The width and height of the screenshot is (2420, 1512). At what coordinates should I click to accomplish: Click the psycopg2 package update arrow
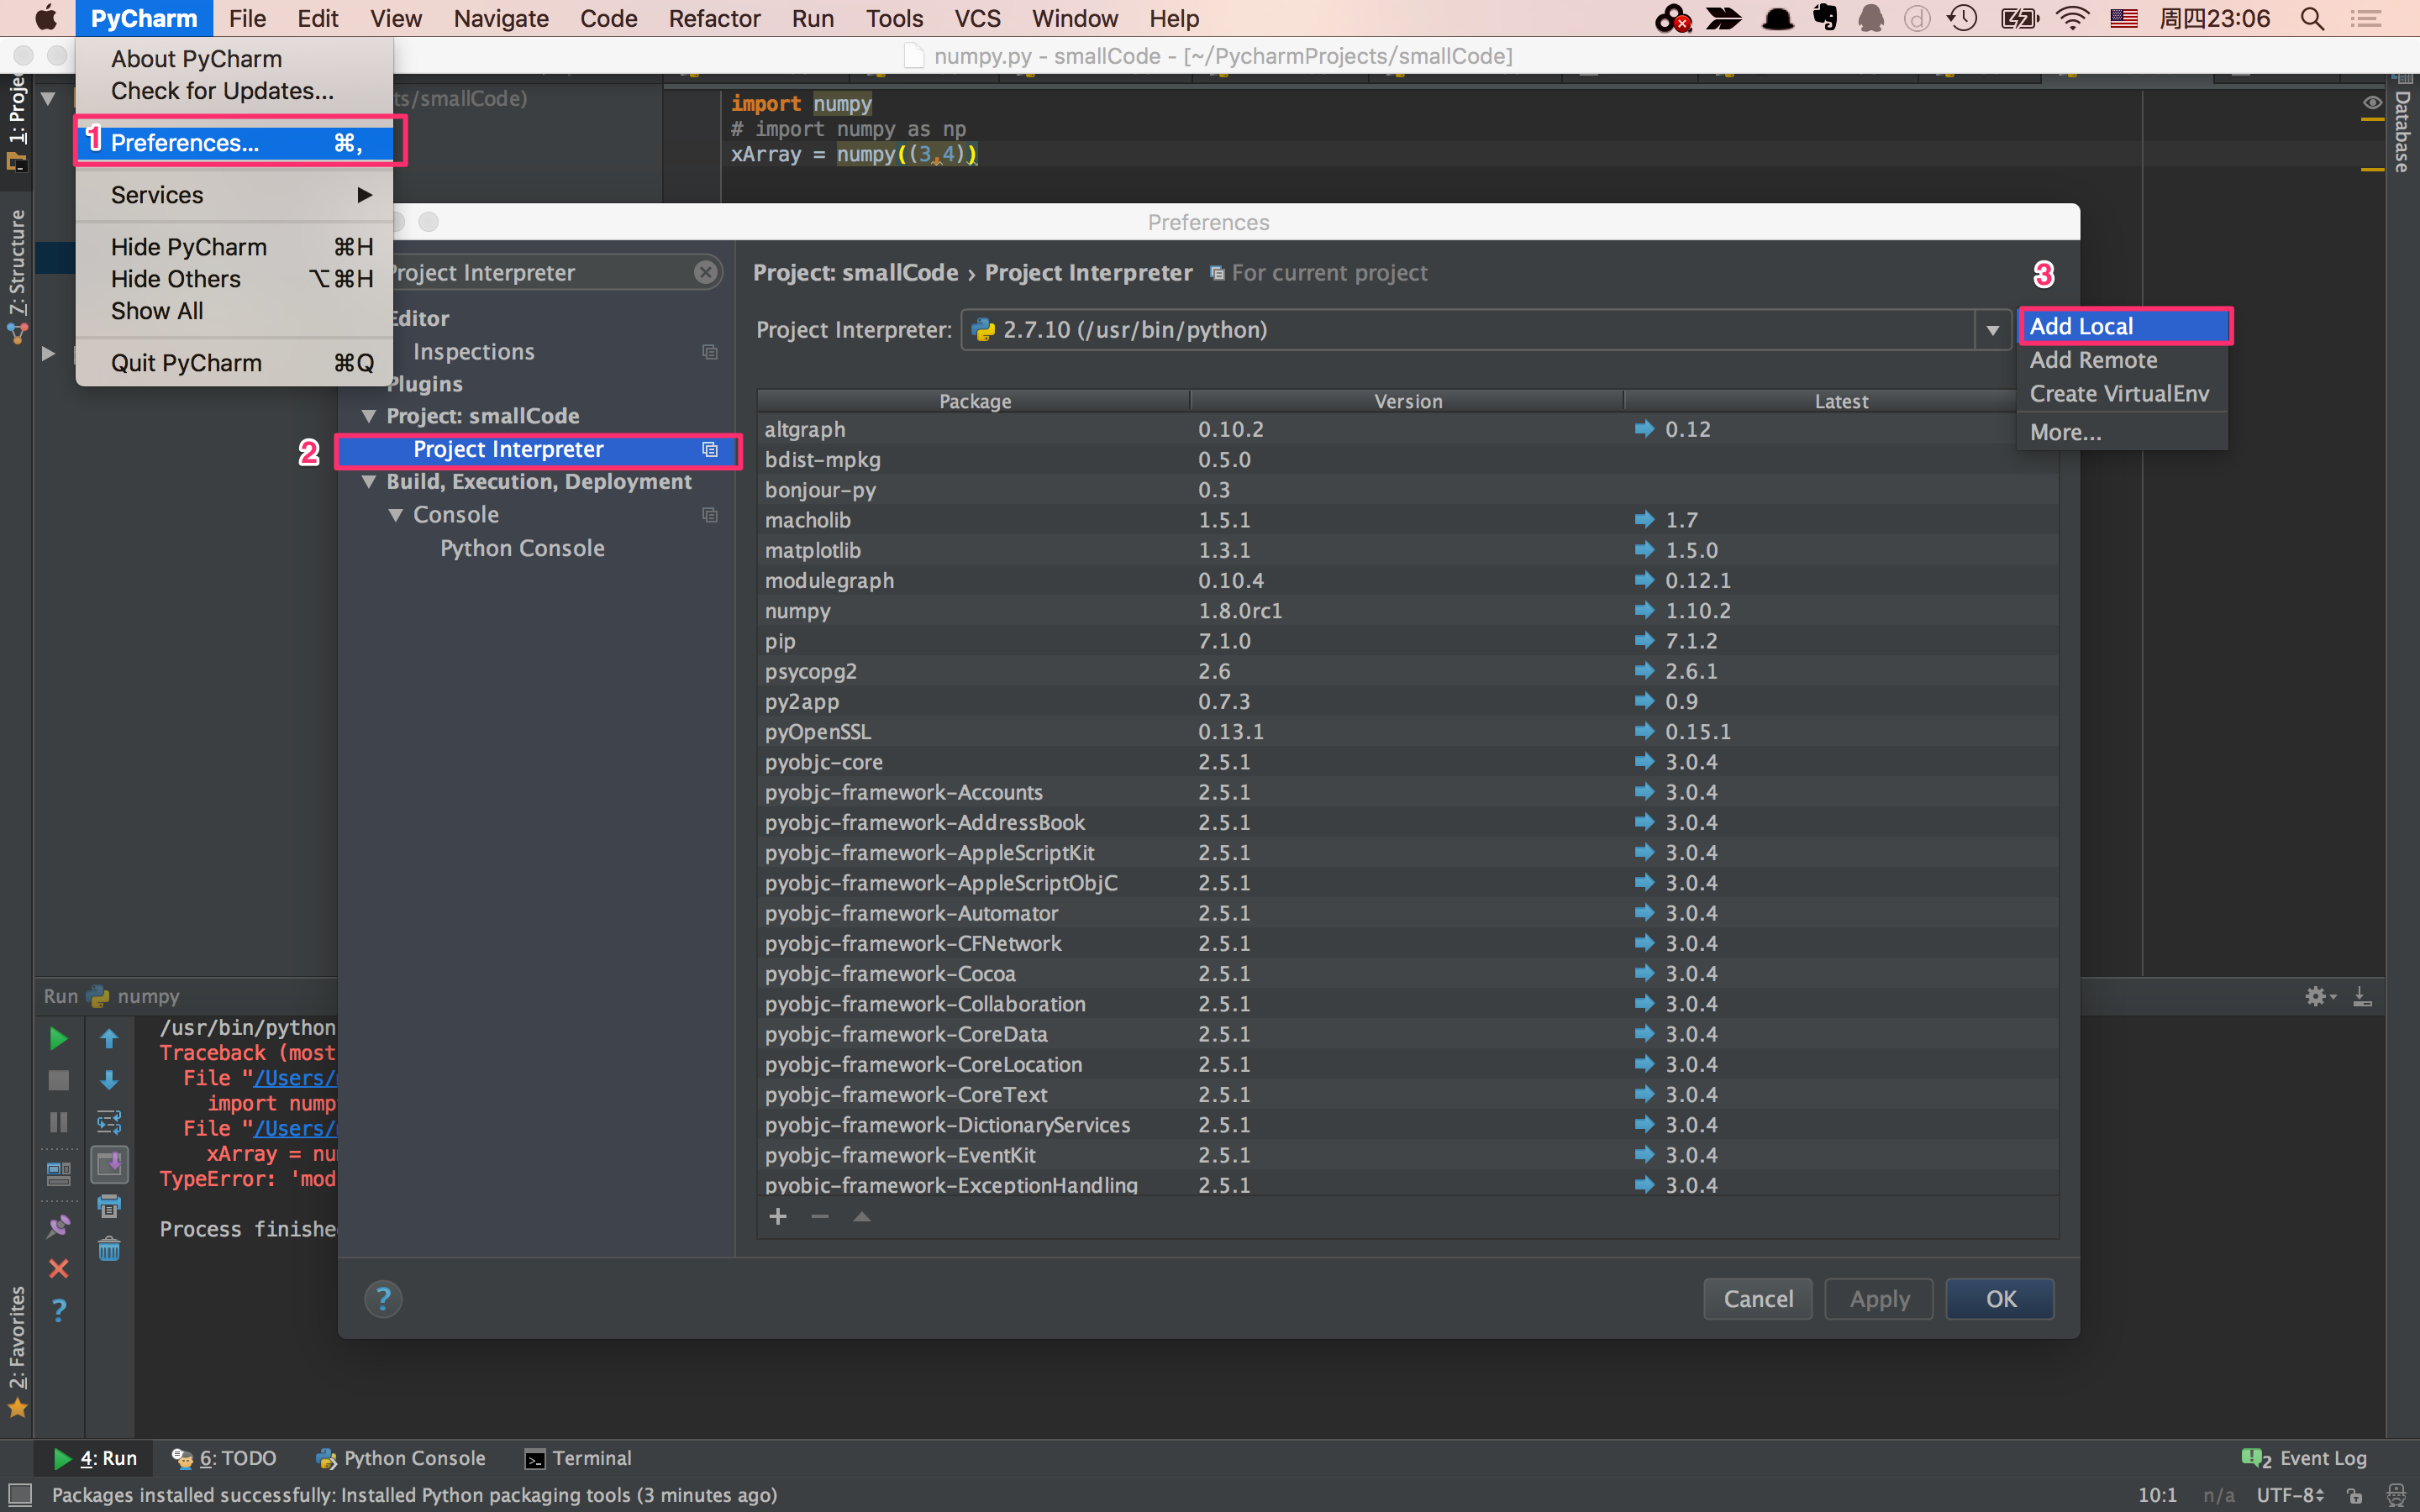pos(1643,670)
